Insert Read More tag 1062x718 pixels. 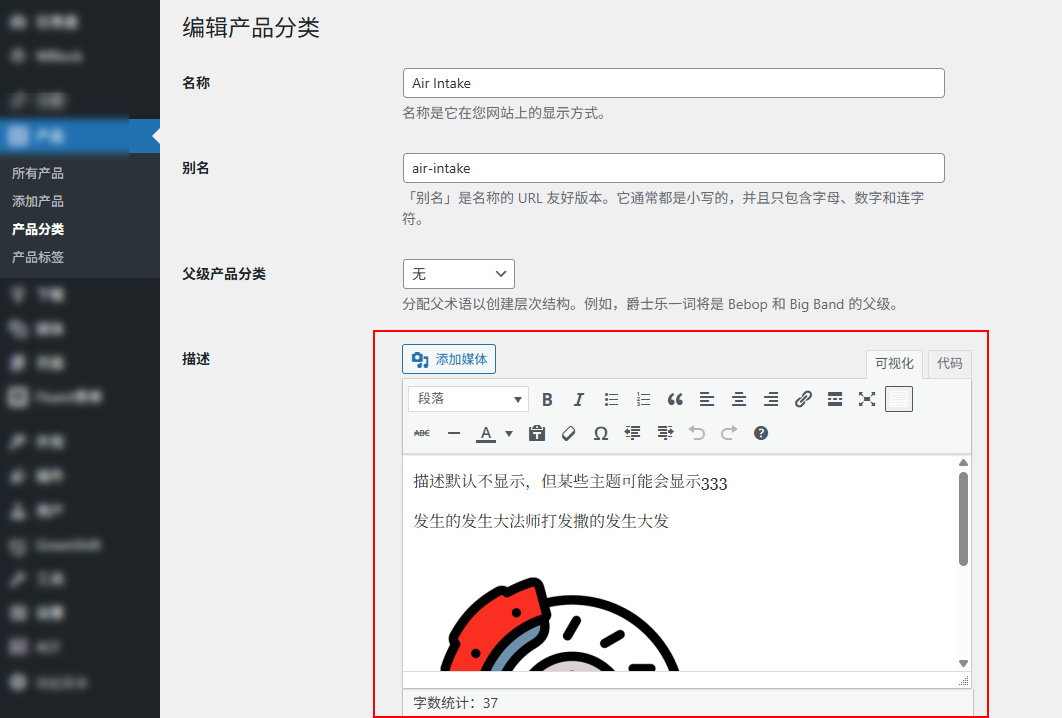[x=835, y=400]
